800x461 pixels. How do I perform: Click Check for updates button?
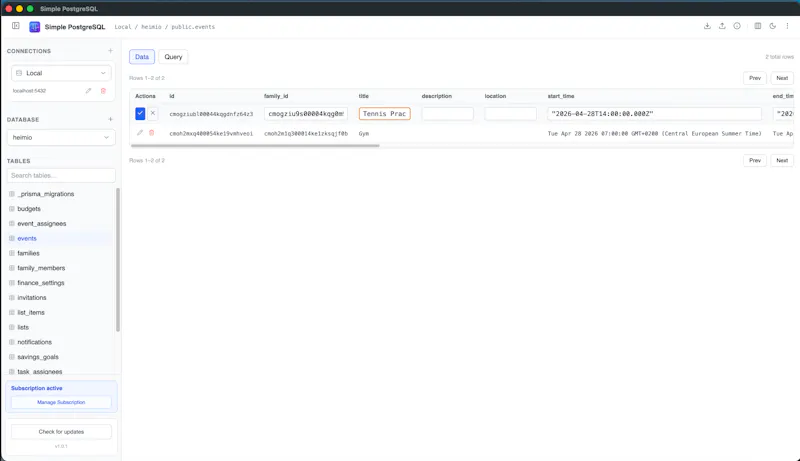[61, 431]
